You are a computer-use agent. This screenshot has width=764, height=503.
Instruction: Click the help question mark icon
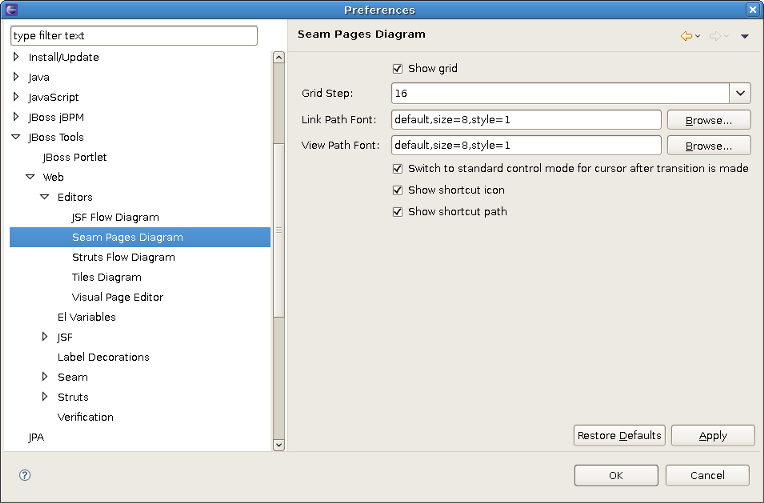coord(25,475)
